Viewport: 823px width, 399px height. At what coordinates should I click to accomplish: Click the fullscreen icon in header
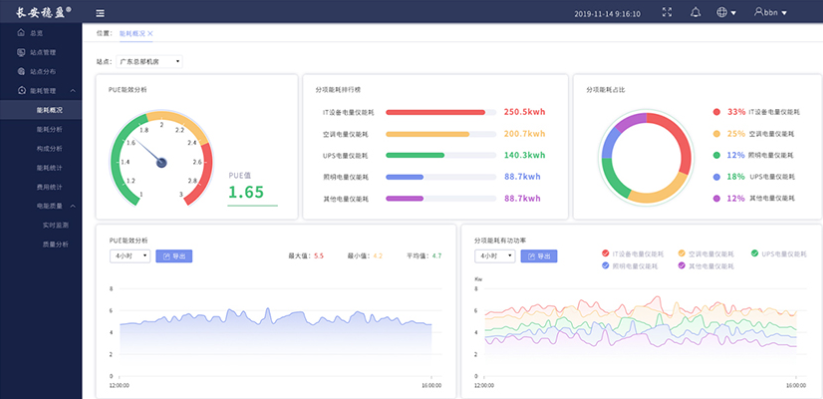(x=667, y=13)
